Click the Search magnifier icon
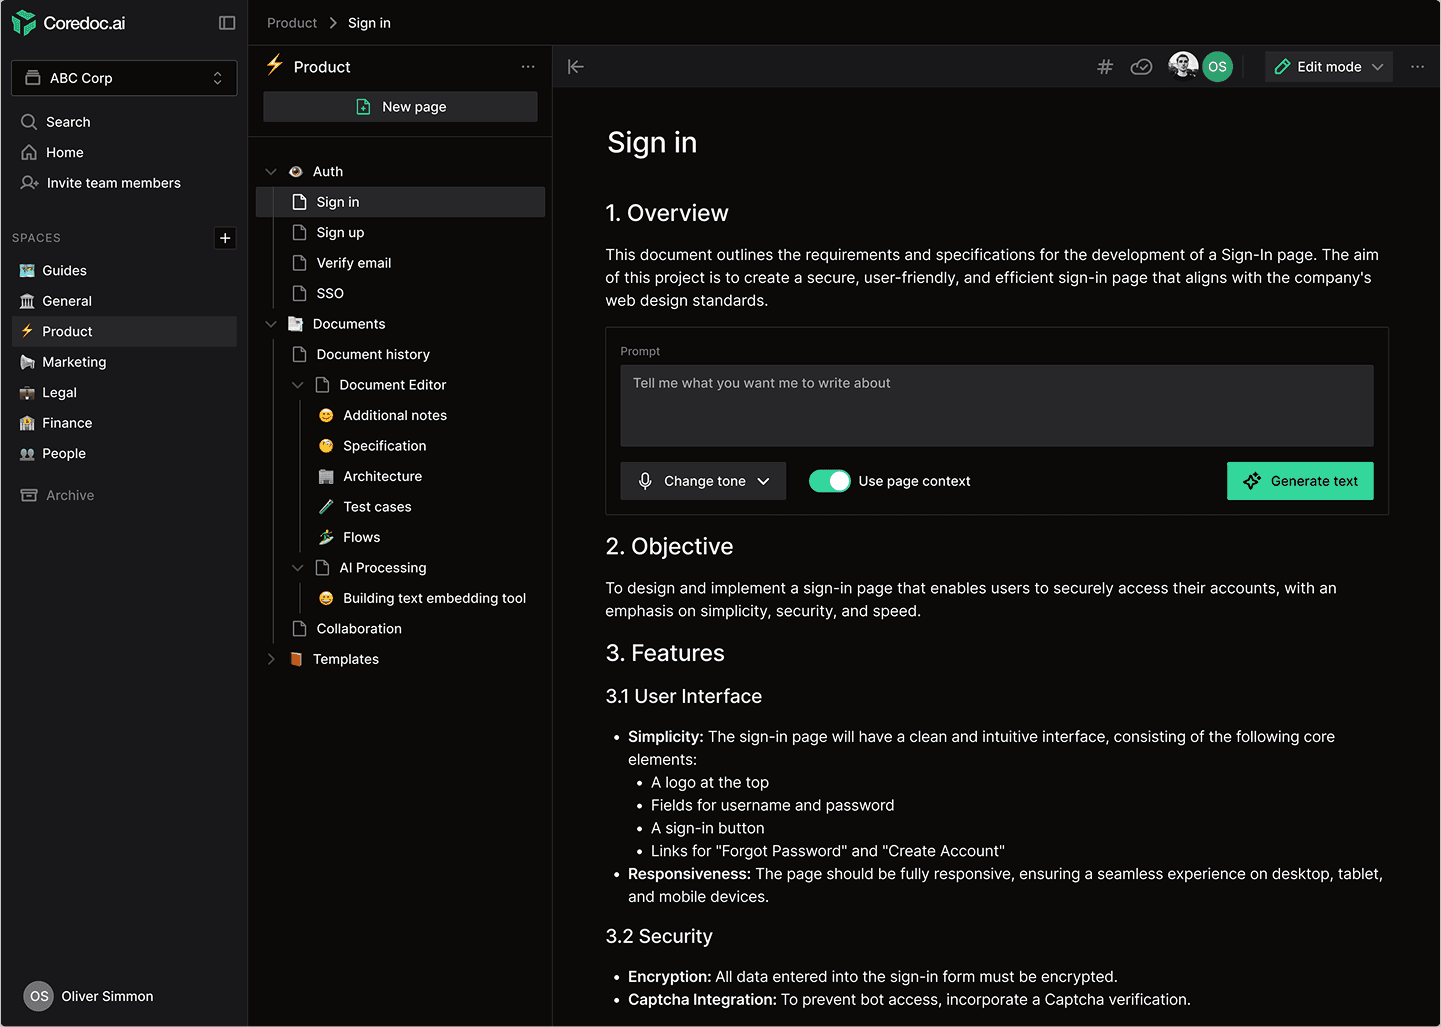 pos(29,122)
